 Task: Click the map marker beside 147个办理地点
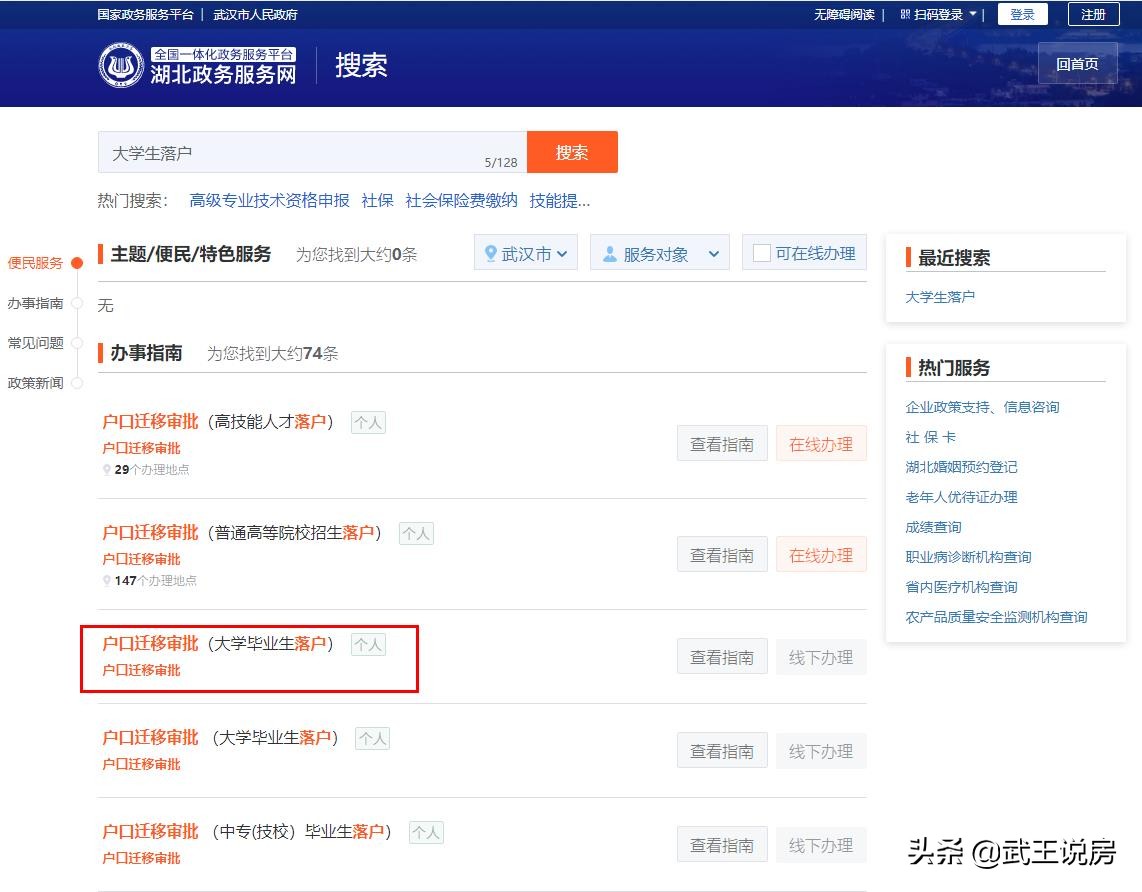106,580
